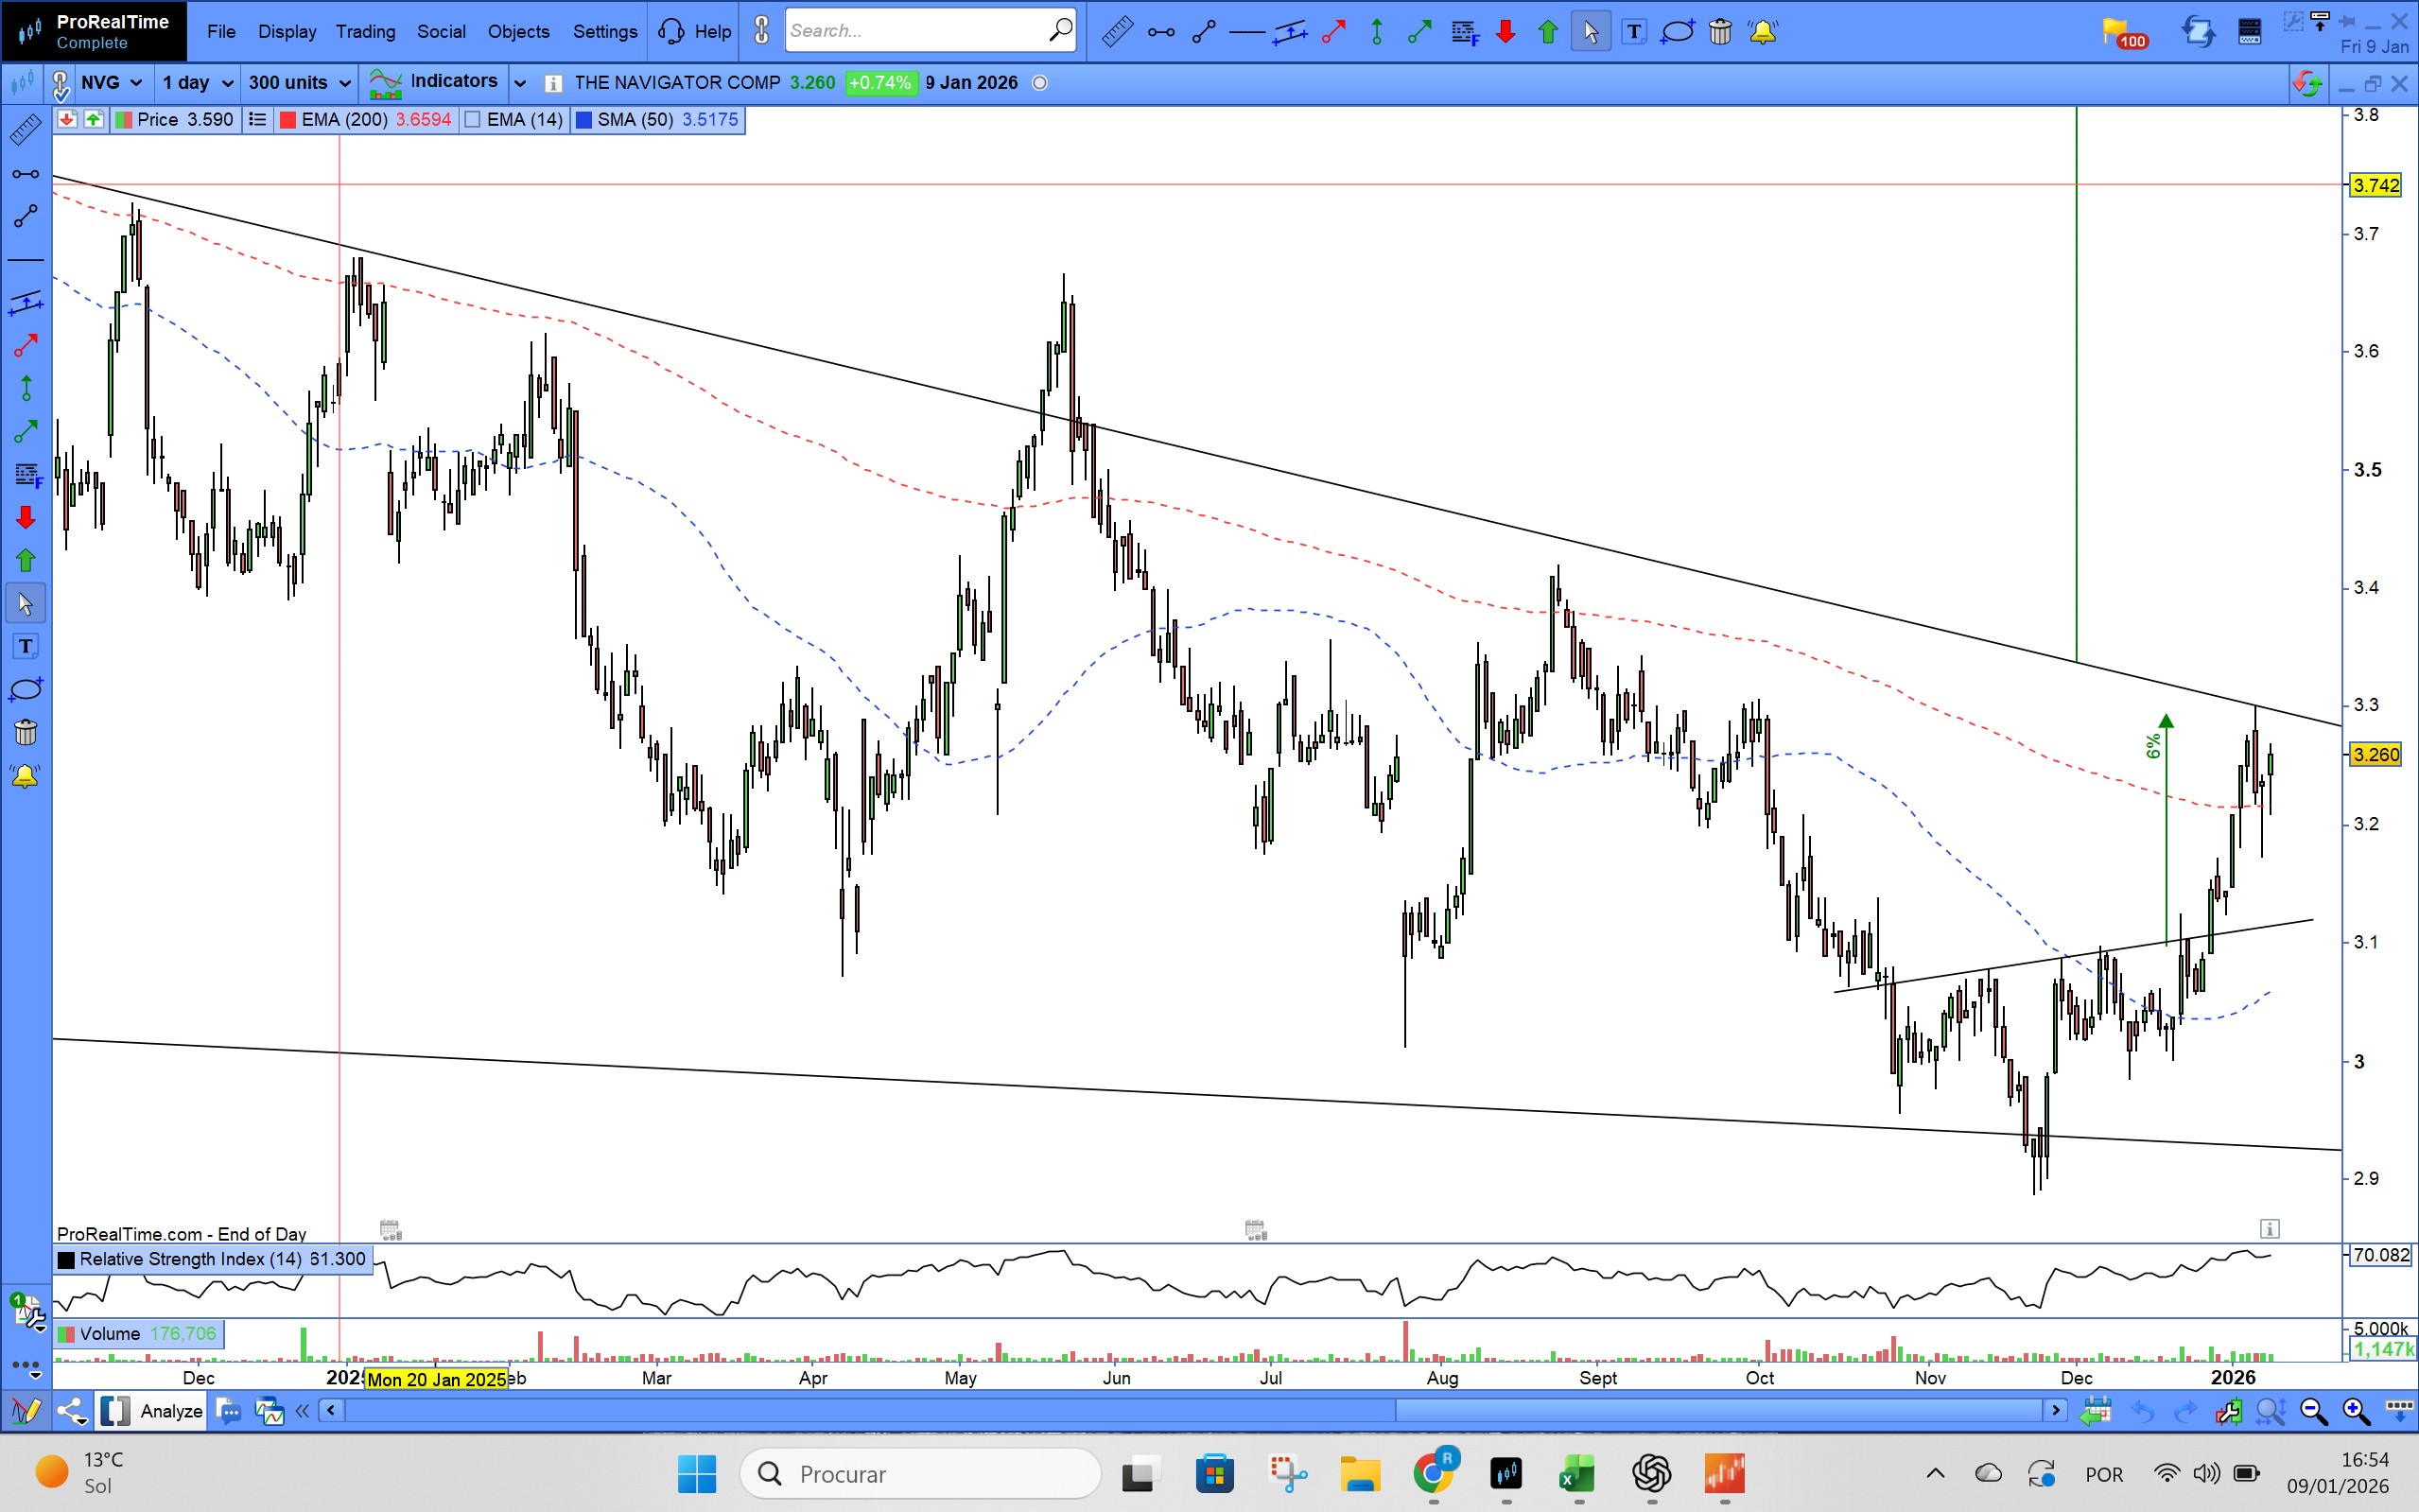
Task: Open the Trading menu
Action: coord(365,31)
